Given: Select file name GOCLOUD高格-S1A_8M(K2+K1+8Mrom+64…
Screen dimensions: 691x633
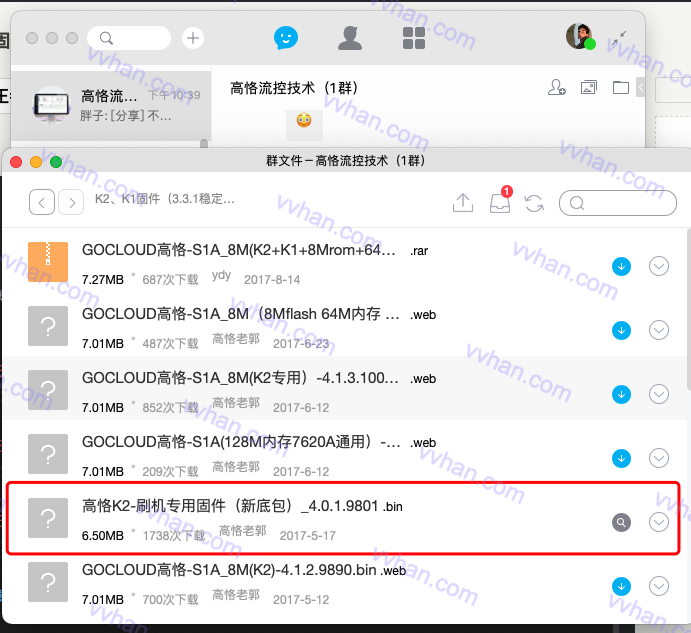Looking at the screenshot, I should [x=239, y=250].
